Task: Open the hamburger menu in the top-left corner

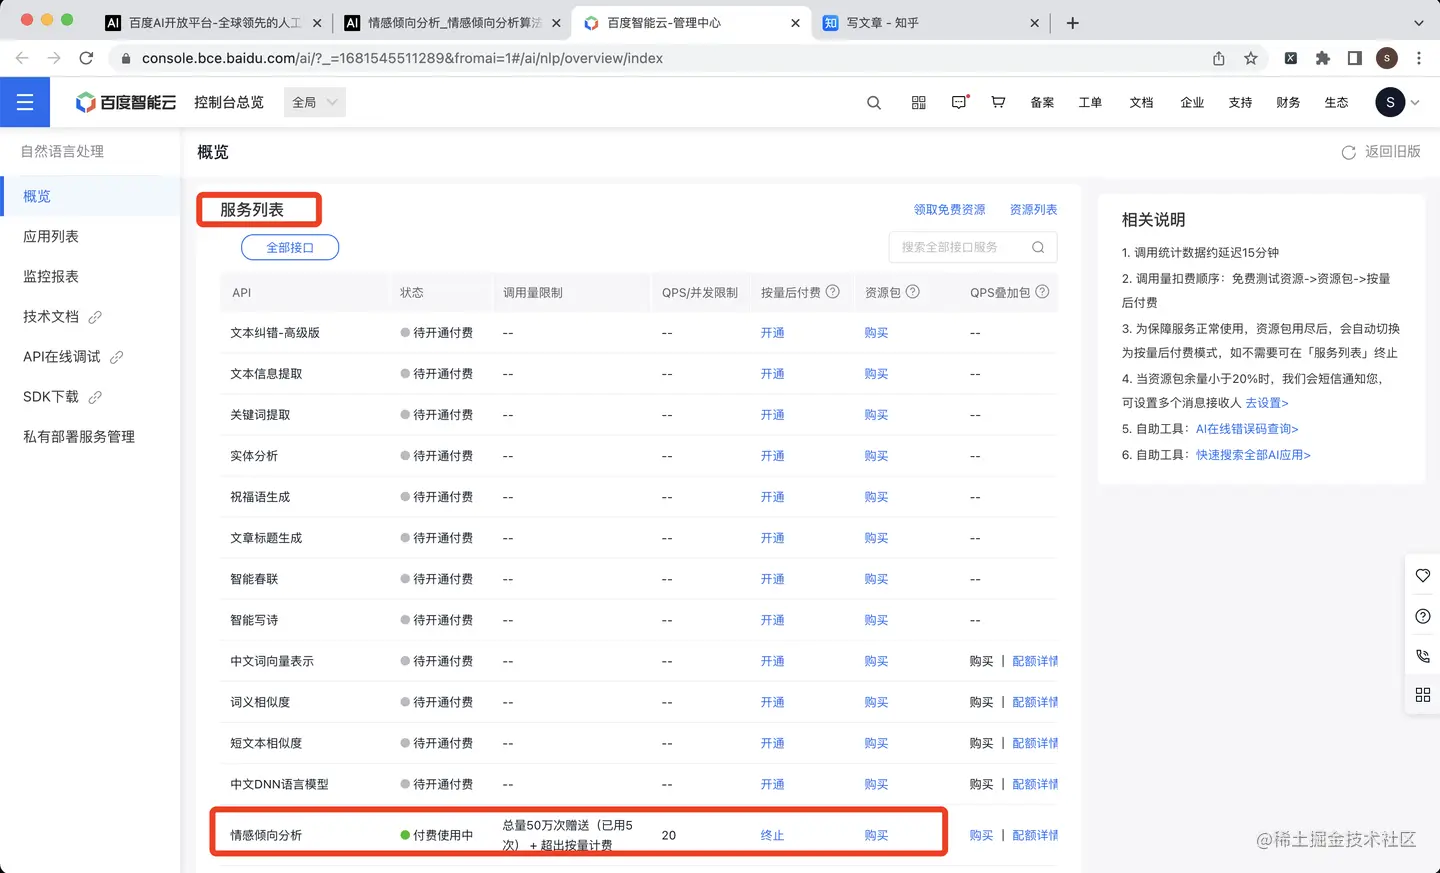Action: [25, 101]
